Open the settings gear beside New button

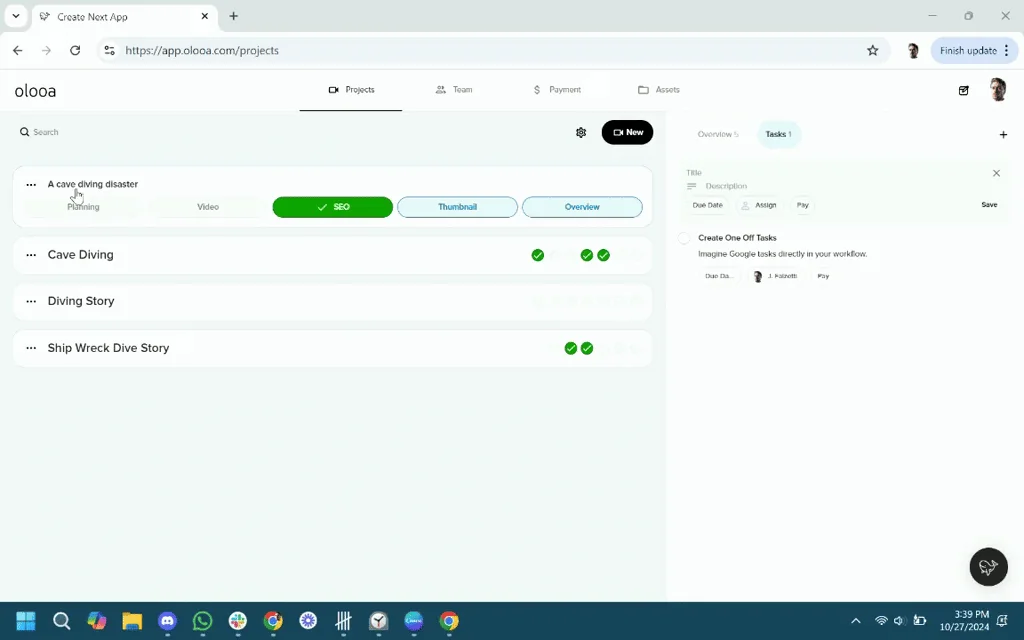pyautogui.click(x=581, y=132)
